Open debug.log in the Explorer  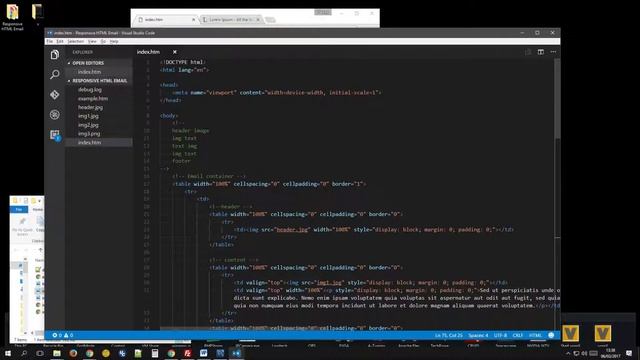click(90, 89)
